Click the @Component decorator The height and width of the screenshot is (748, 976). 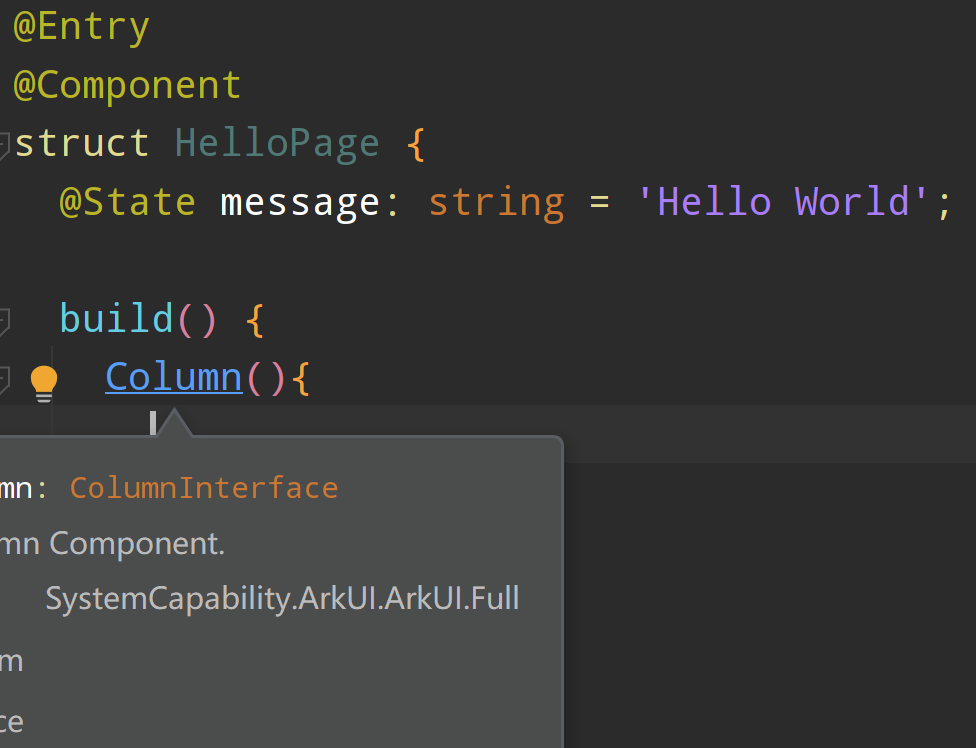coord(127,85)
